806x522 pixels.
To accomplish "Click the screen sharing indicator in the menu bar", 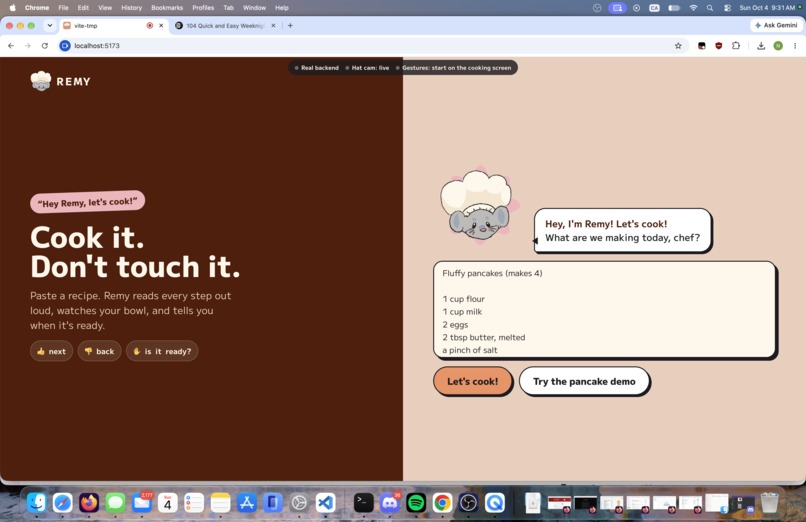I will [x=617, y=8].
